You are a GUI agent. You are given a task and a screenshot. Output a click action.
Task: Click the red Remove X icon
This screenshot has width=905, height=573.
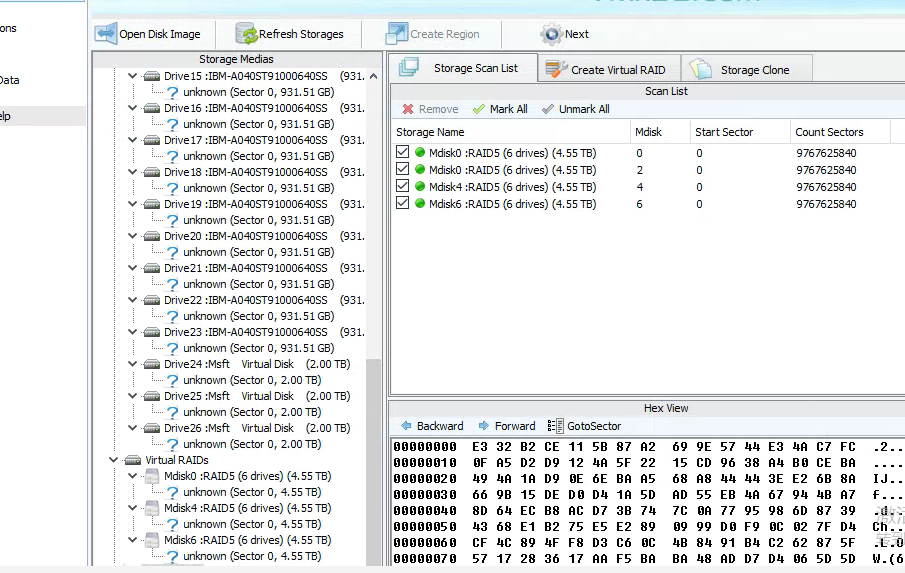pos(408,109)
